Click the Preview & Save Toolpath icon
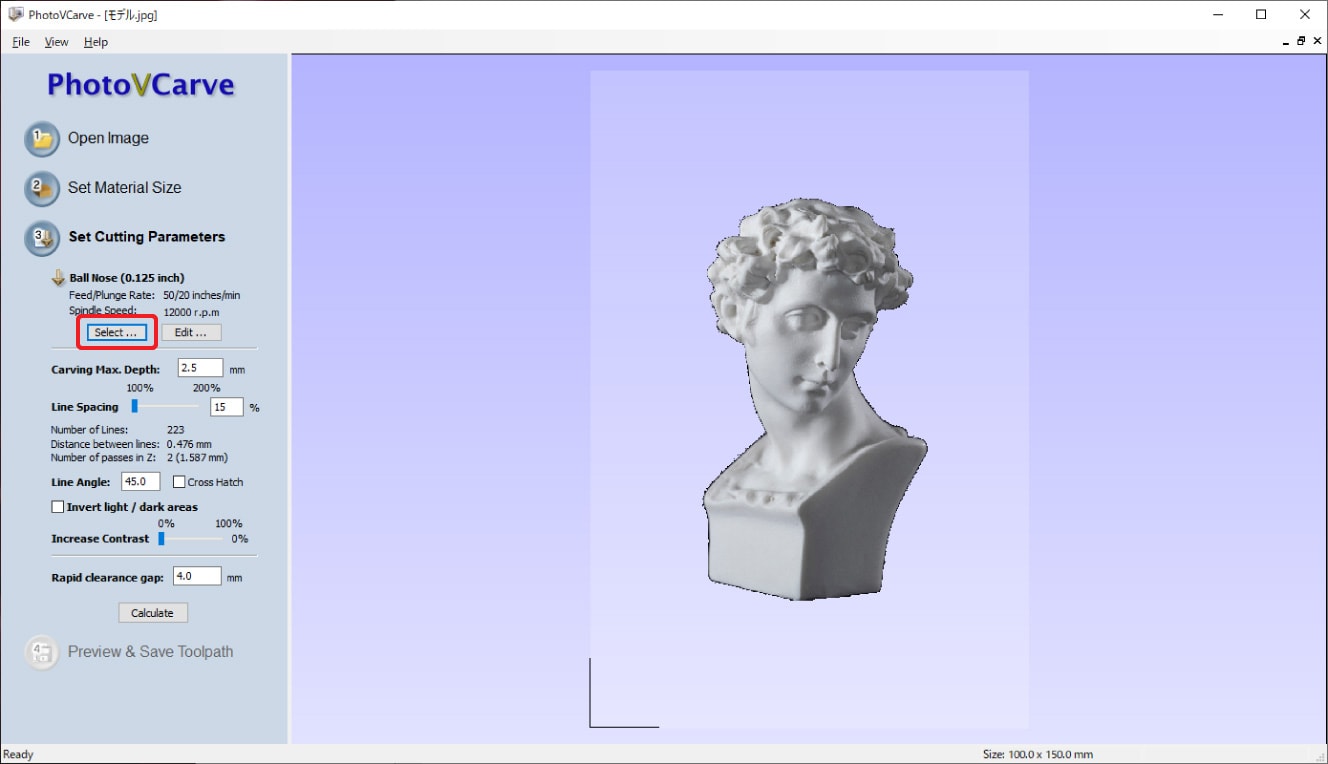This screenshot has width=1328, height=764. 42,652
